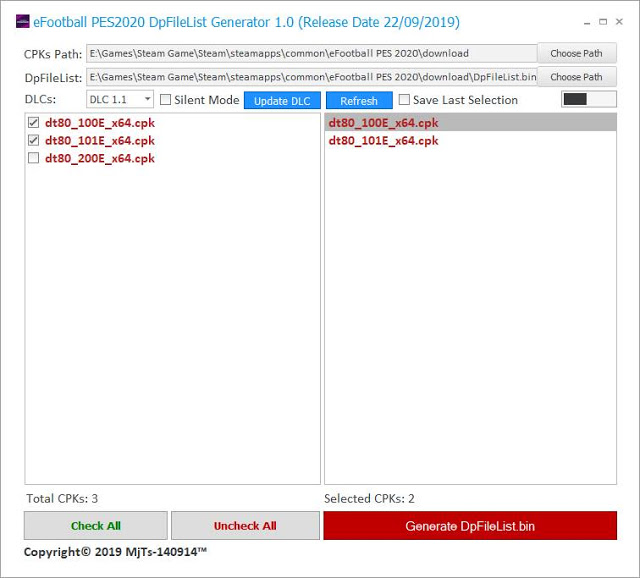Enable Silent Mode checkbox
Image resolution: width=640 pixels, height=578 pixels.
click(165, 100)
